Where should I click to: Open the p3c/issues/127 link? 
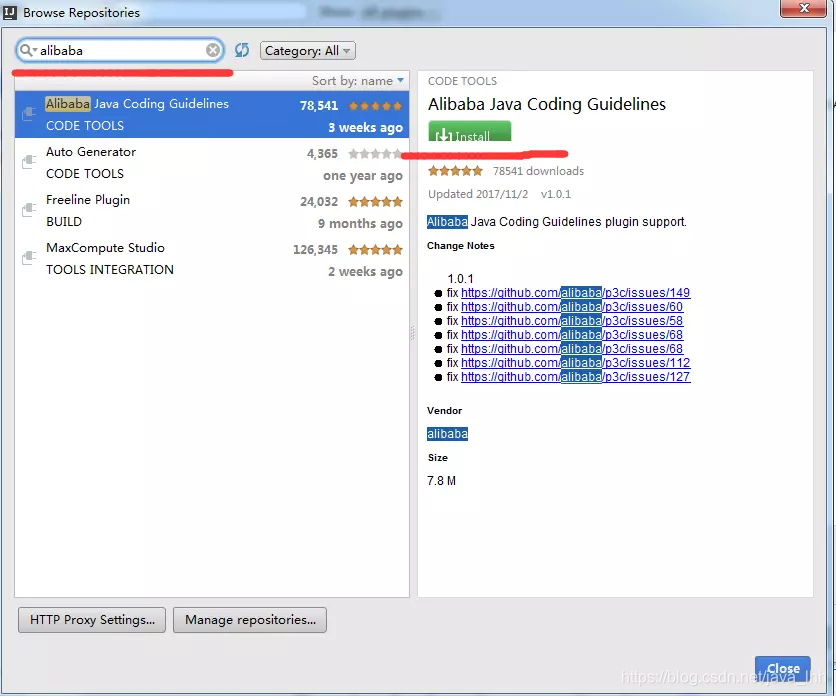tap(575, 377)
